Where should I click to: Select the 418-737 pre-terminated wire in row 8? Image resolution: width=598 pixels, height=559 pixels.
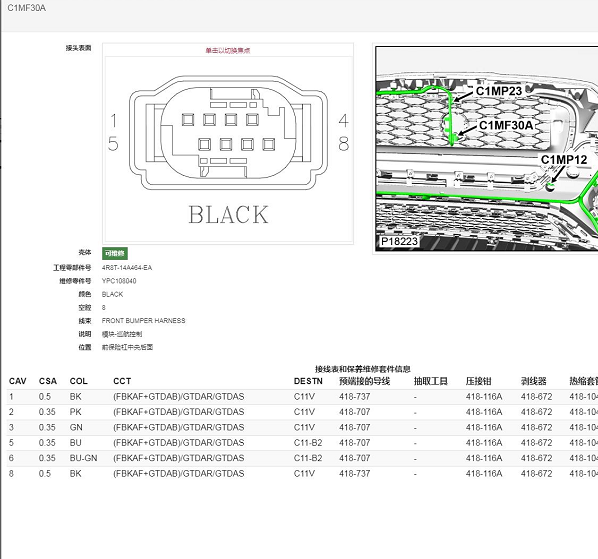pos(355,474)
